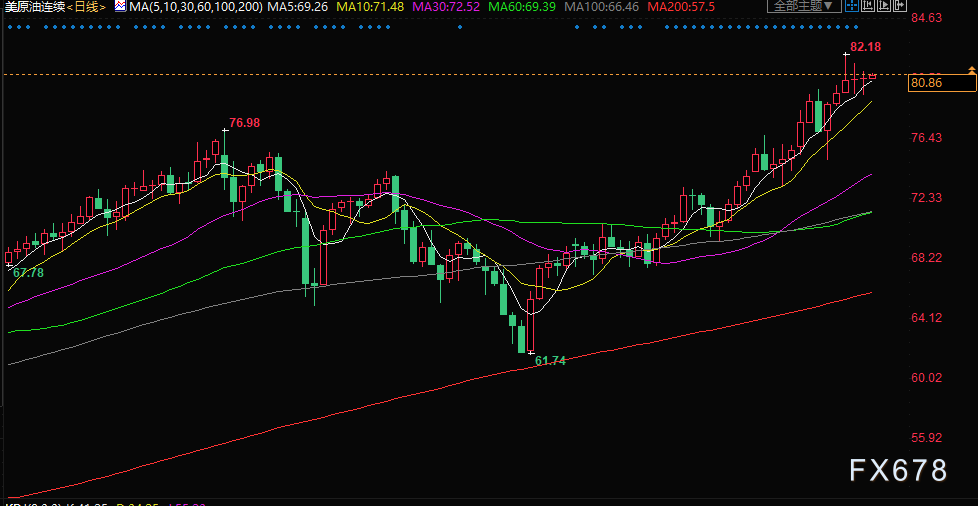Open the 全部主题 dropdown

tap(804, 6)
